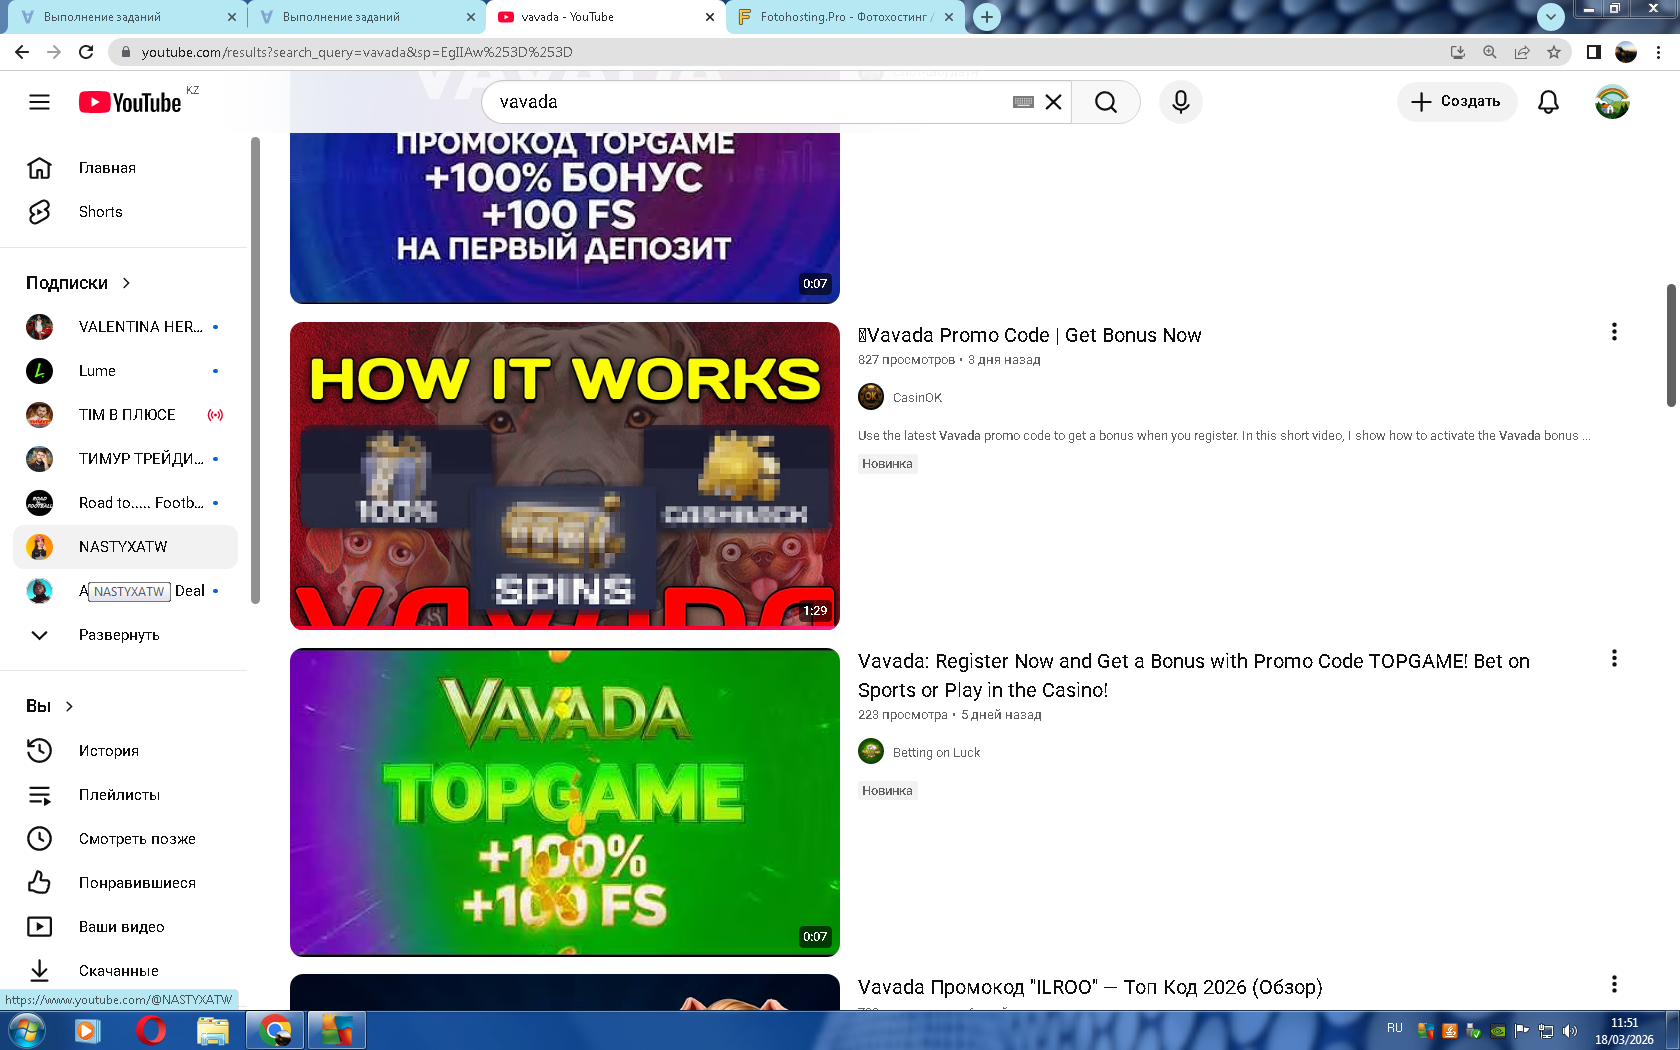
Task: Open the Вы section chevron
Action: point(69,706)
